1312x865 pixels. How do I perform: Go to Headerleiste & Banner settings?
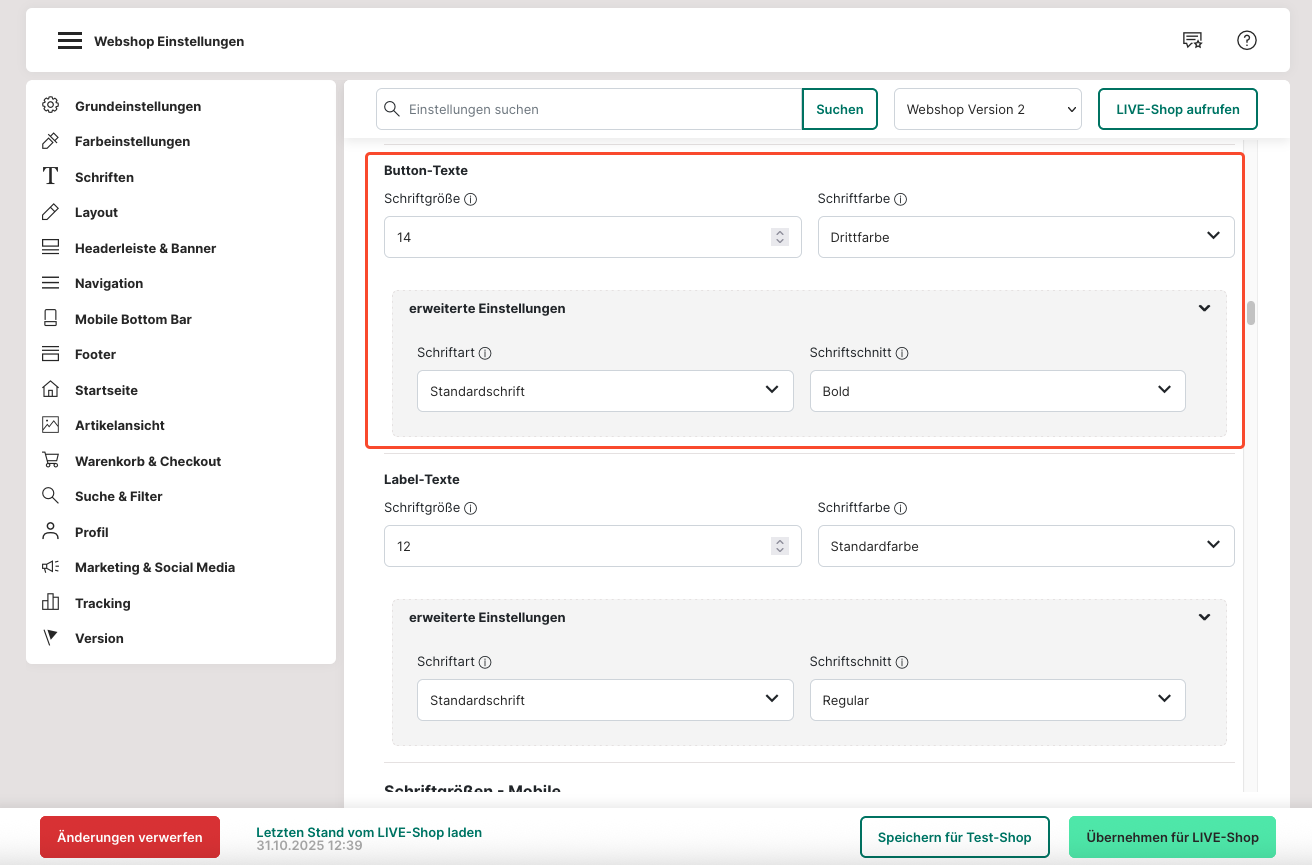145,248
